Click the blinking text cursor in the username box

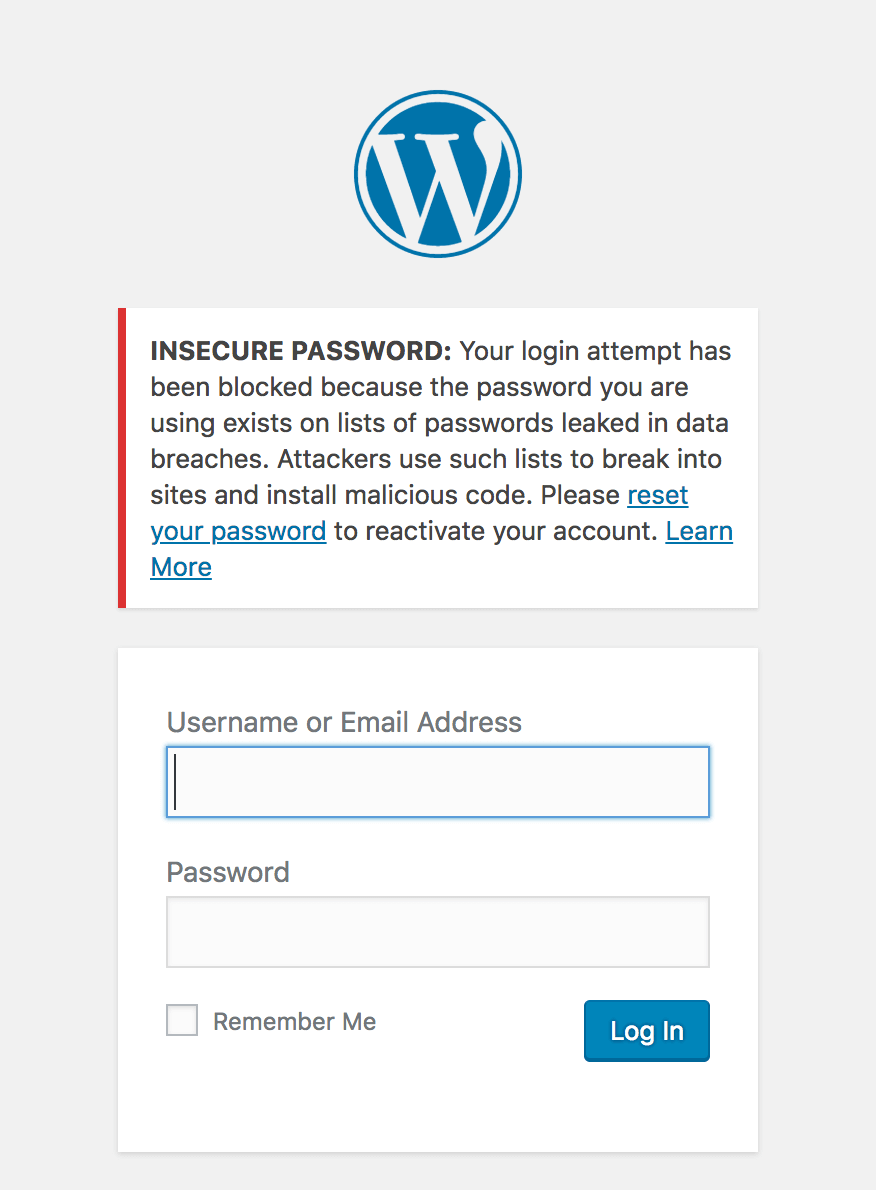176,781
